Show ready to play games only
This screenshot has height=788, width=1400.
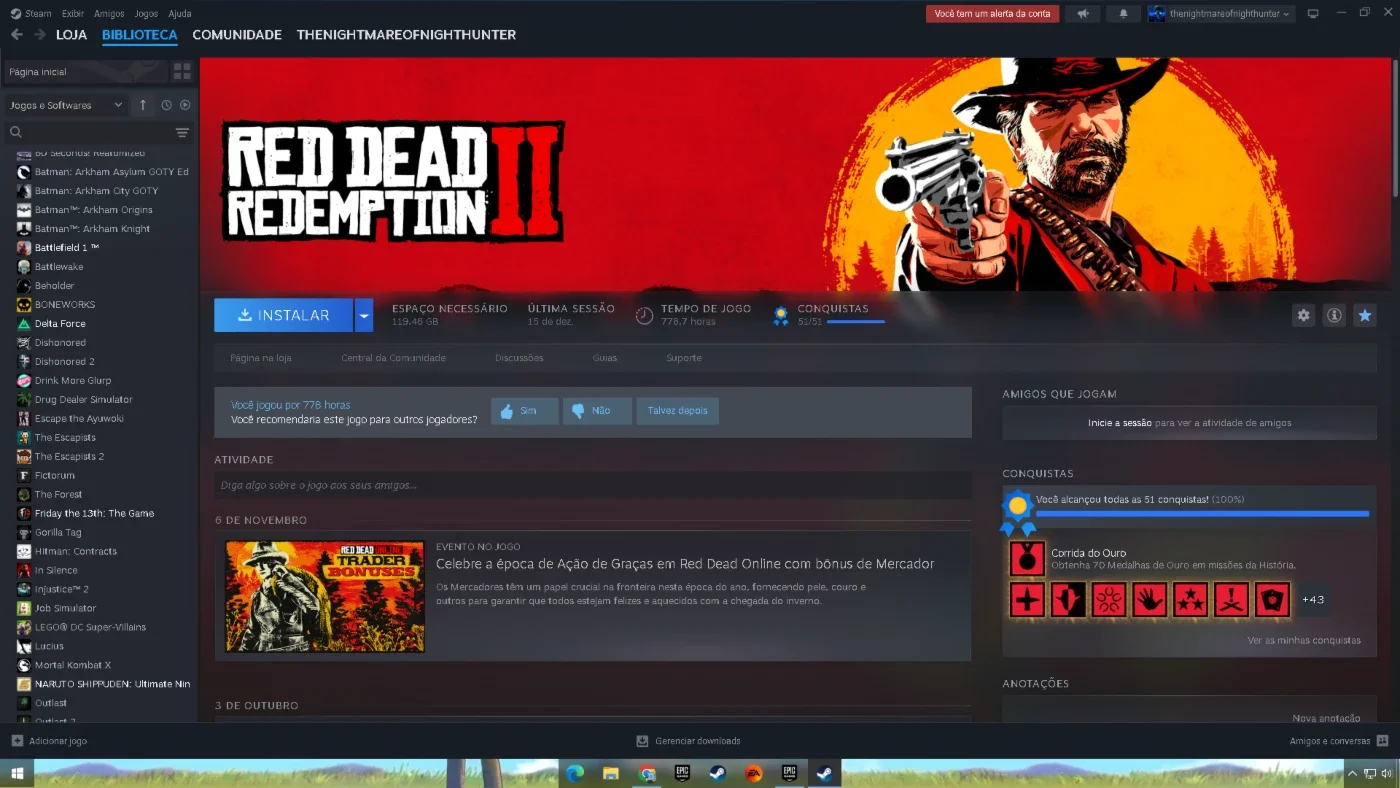pos(185,105)
